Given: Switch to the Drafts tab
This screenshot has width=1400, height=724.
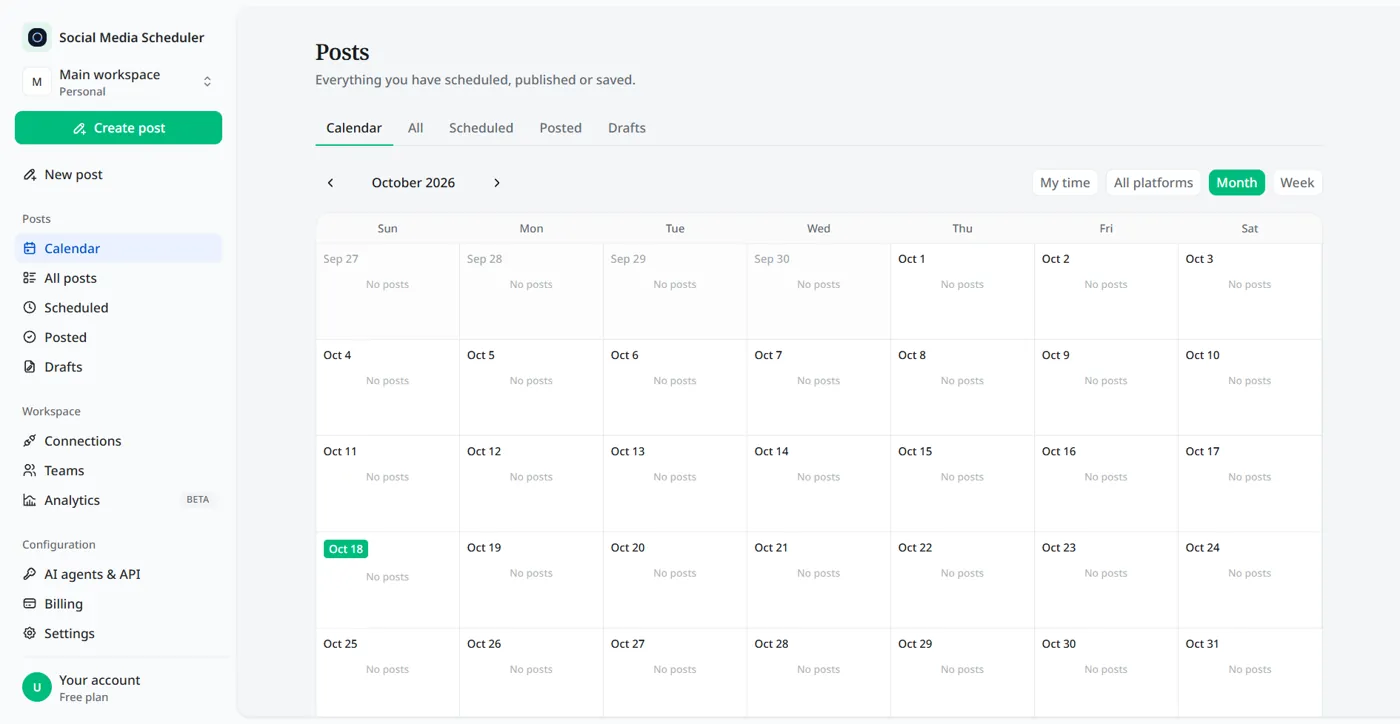Looking at the screenshot, I should 627,128.
